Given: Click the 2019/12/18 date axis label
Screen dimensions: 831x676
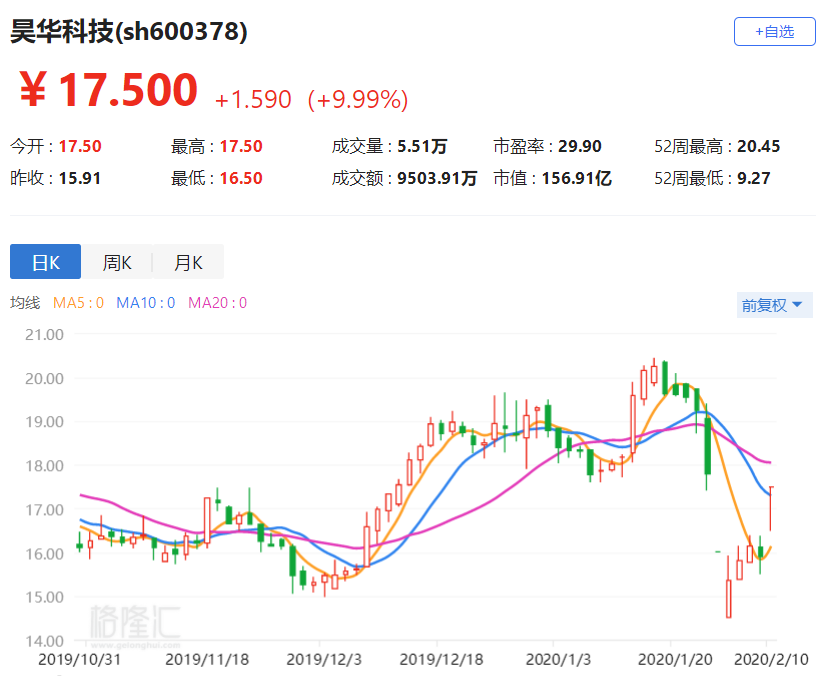Looking at the screenshot, I should [441, 660].
